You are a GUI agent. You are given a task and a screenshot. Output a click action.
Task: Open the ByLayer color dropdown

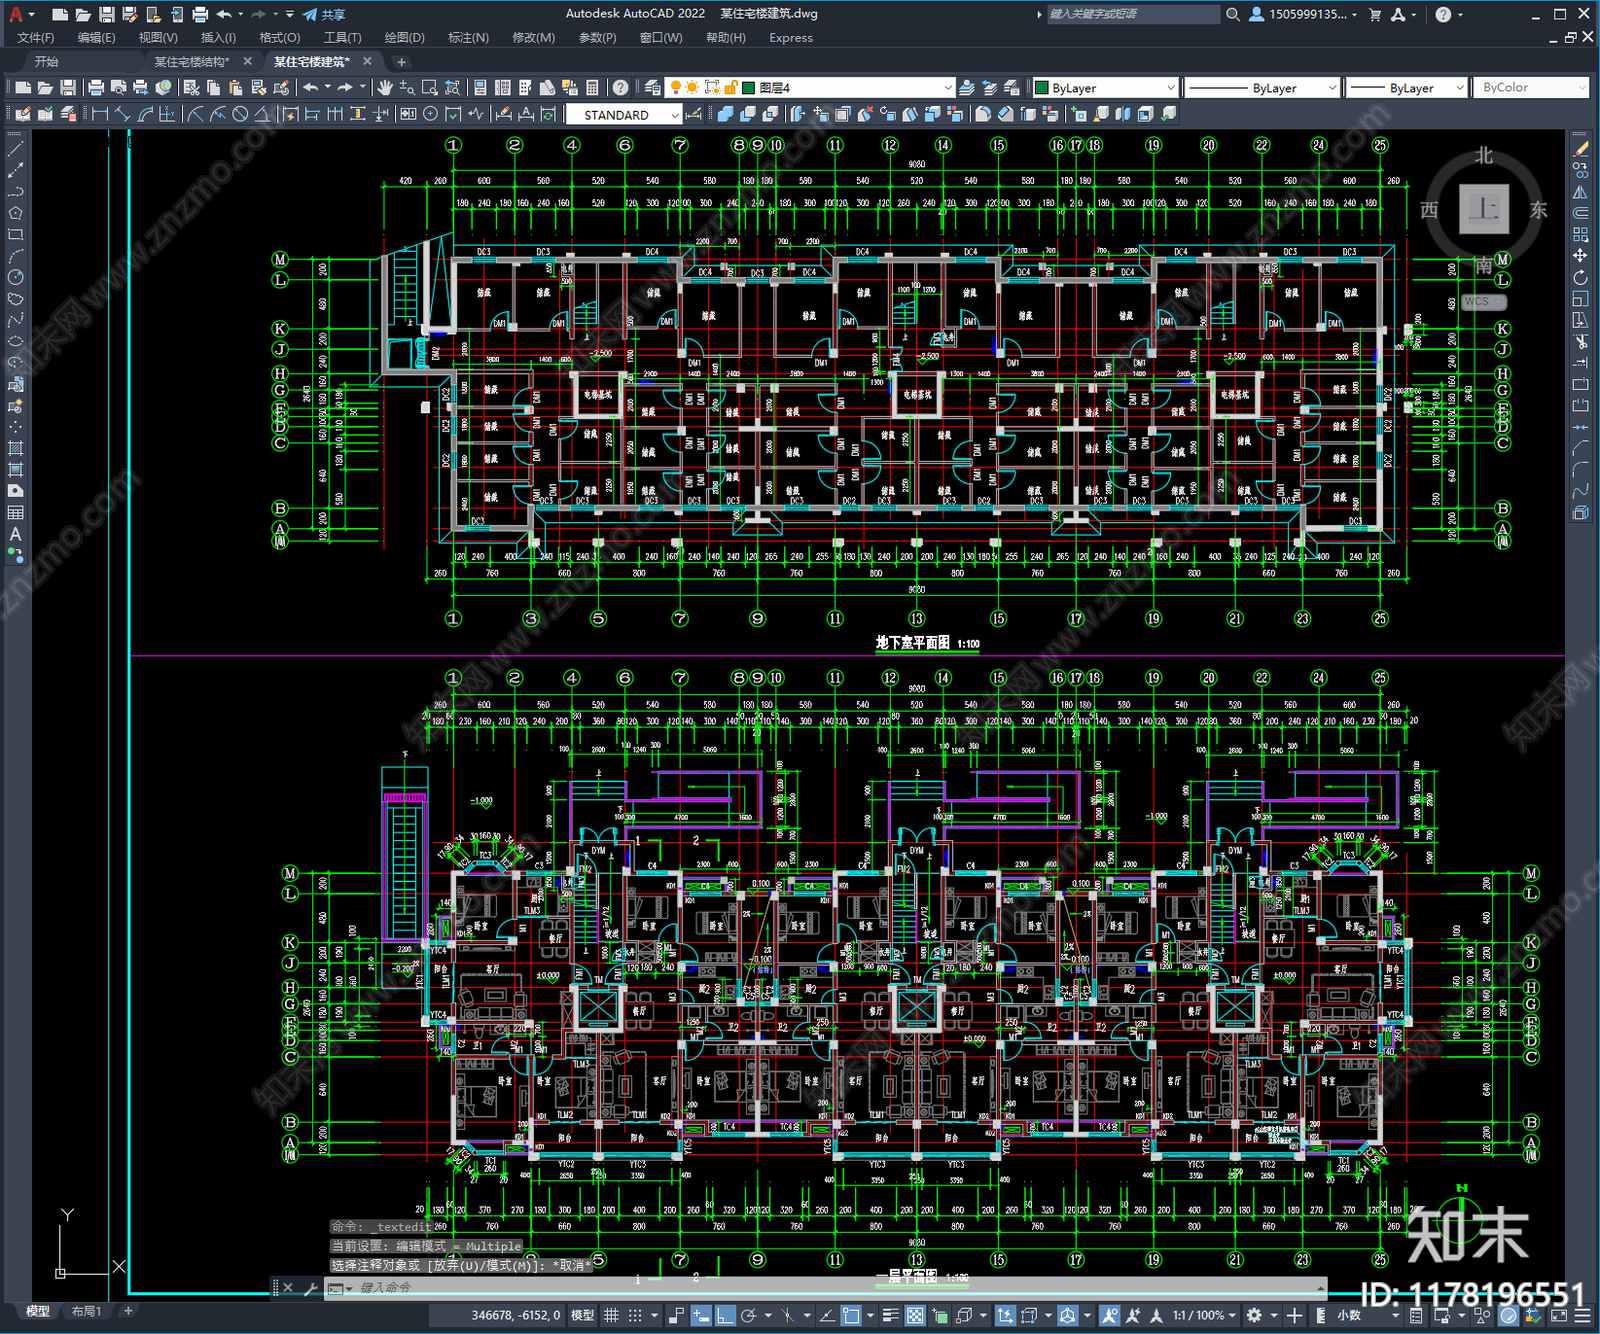click(1105, 88)
